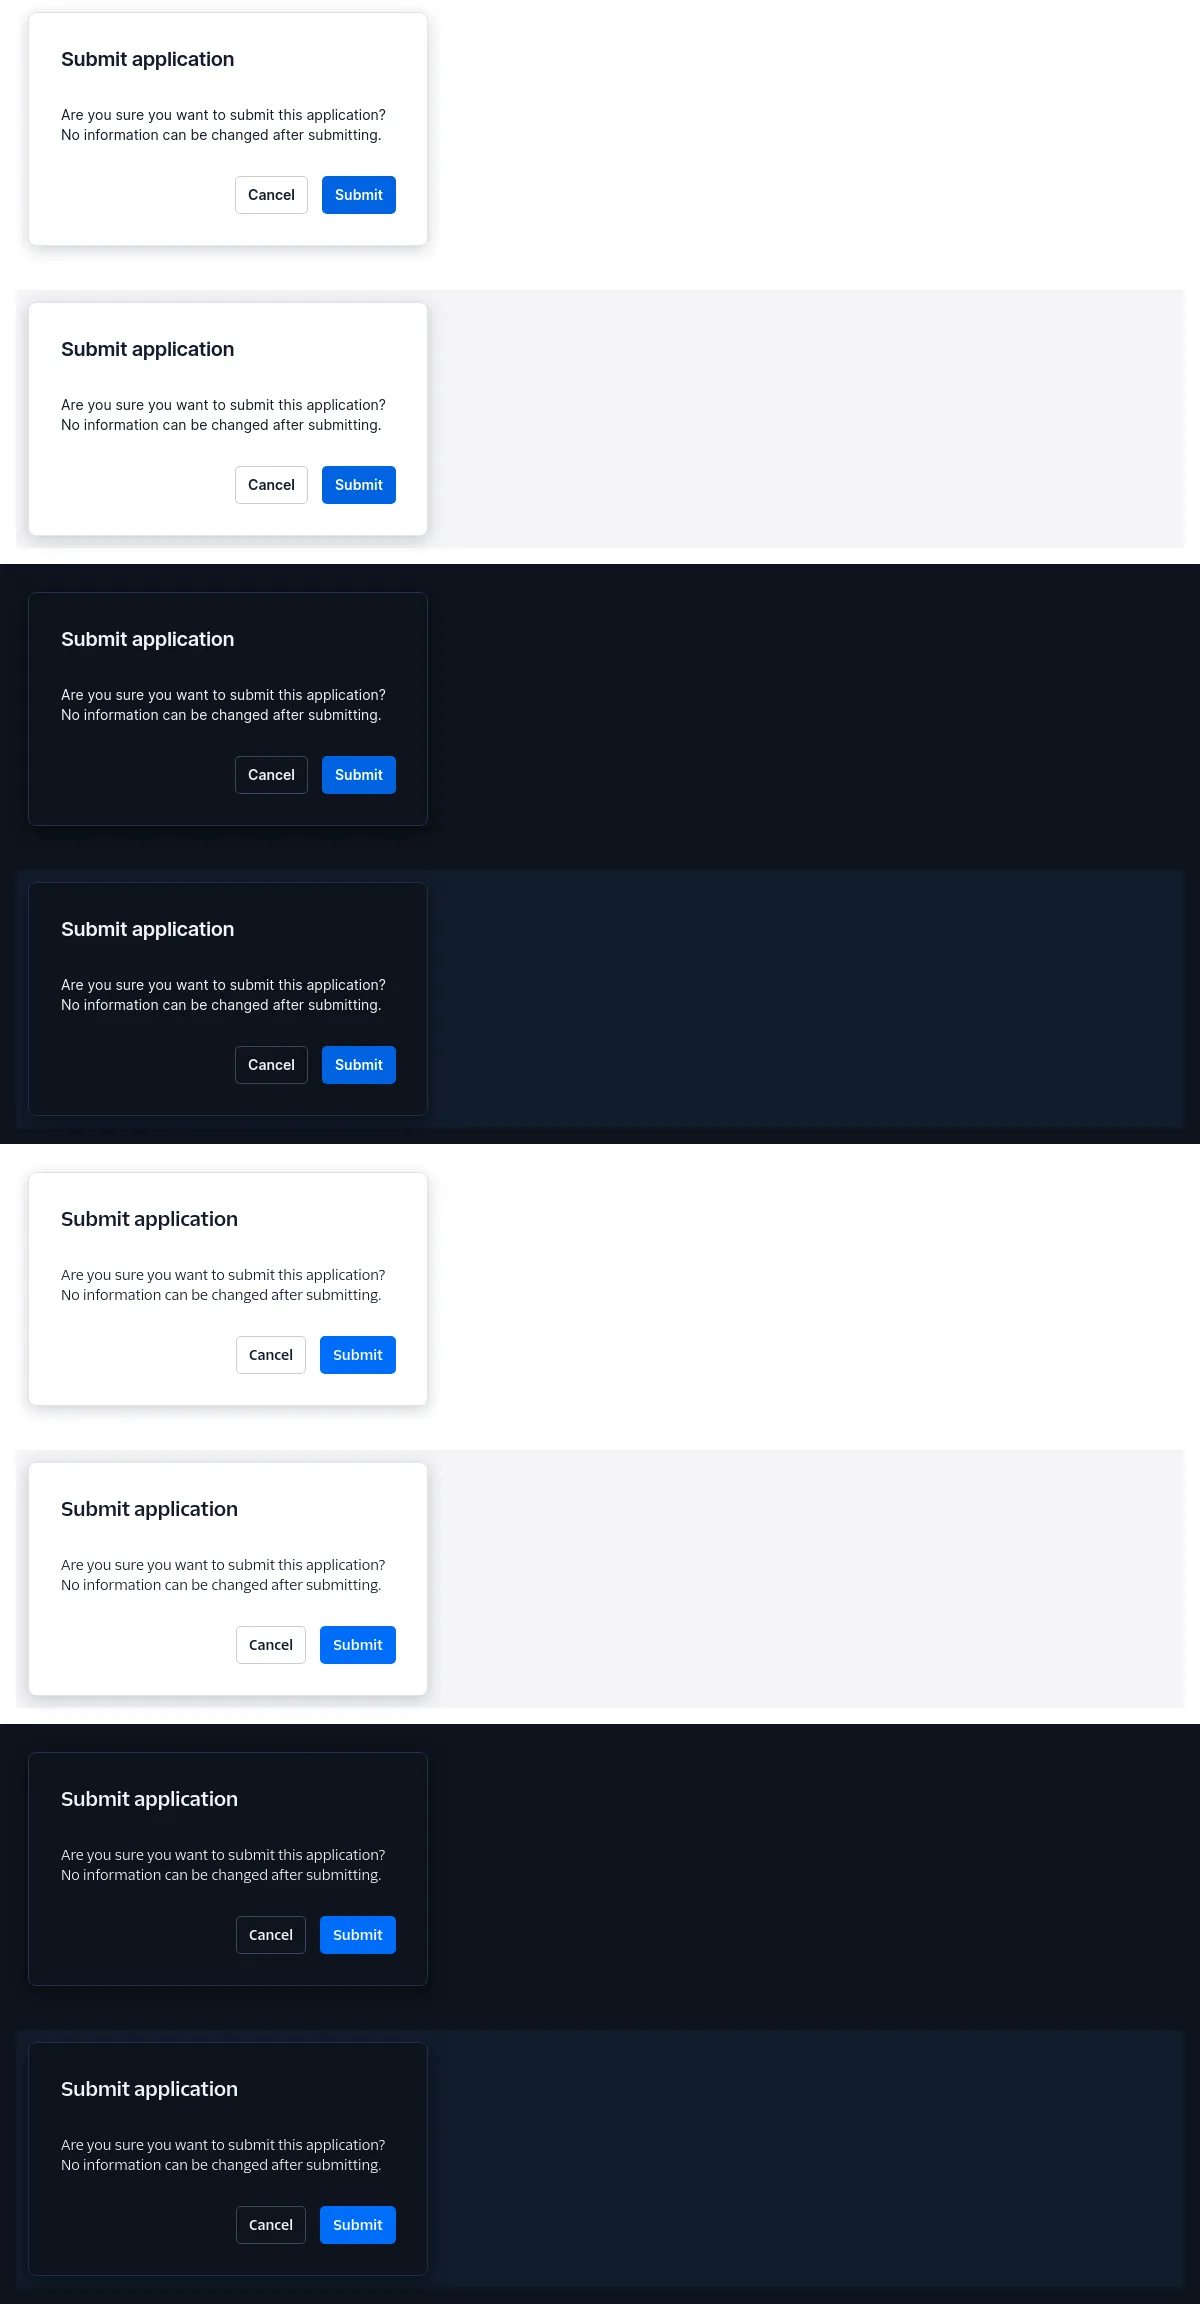Click Cancel in the bottommost dark dialog
1200x2304 pixels.
point(271,2225)
